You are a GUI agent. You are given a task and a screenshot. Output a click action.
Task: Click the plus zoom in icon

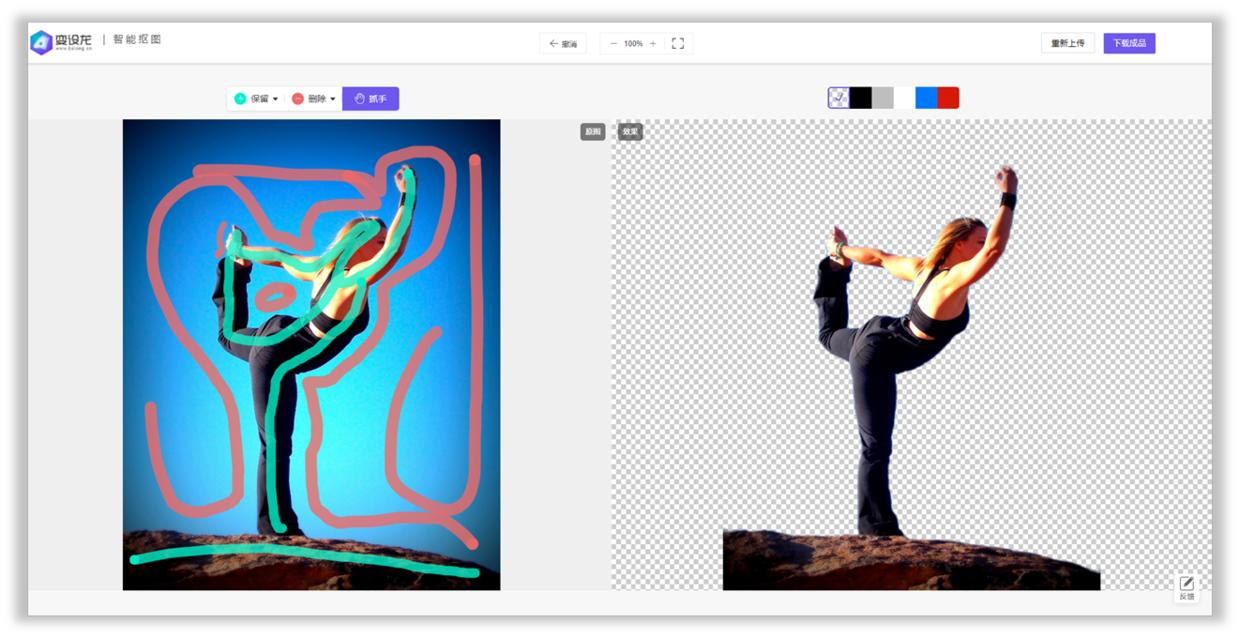[653, 44]
